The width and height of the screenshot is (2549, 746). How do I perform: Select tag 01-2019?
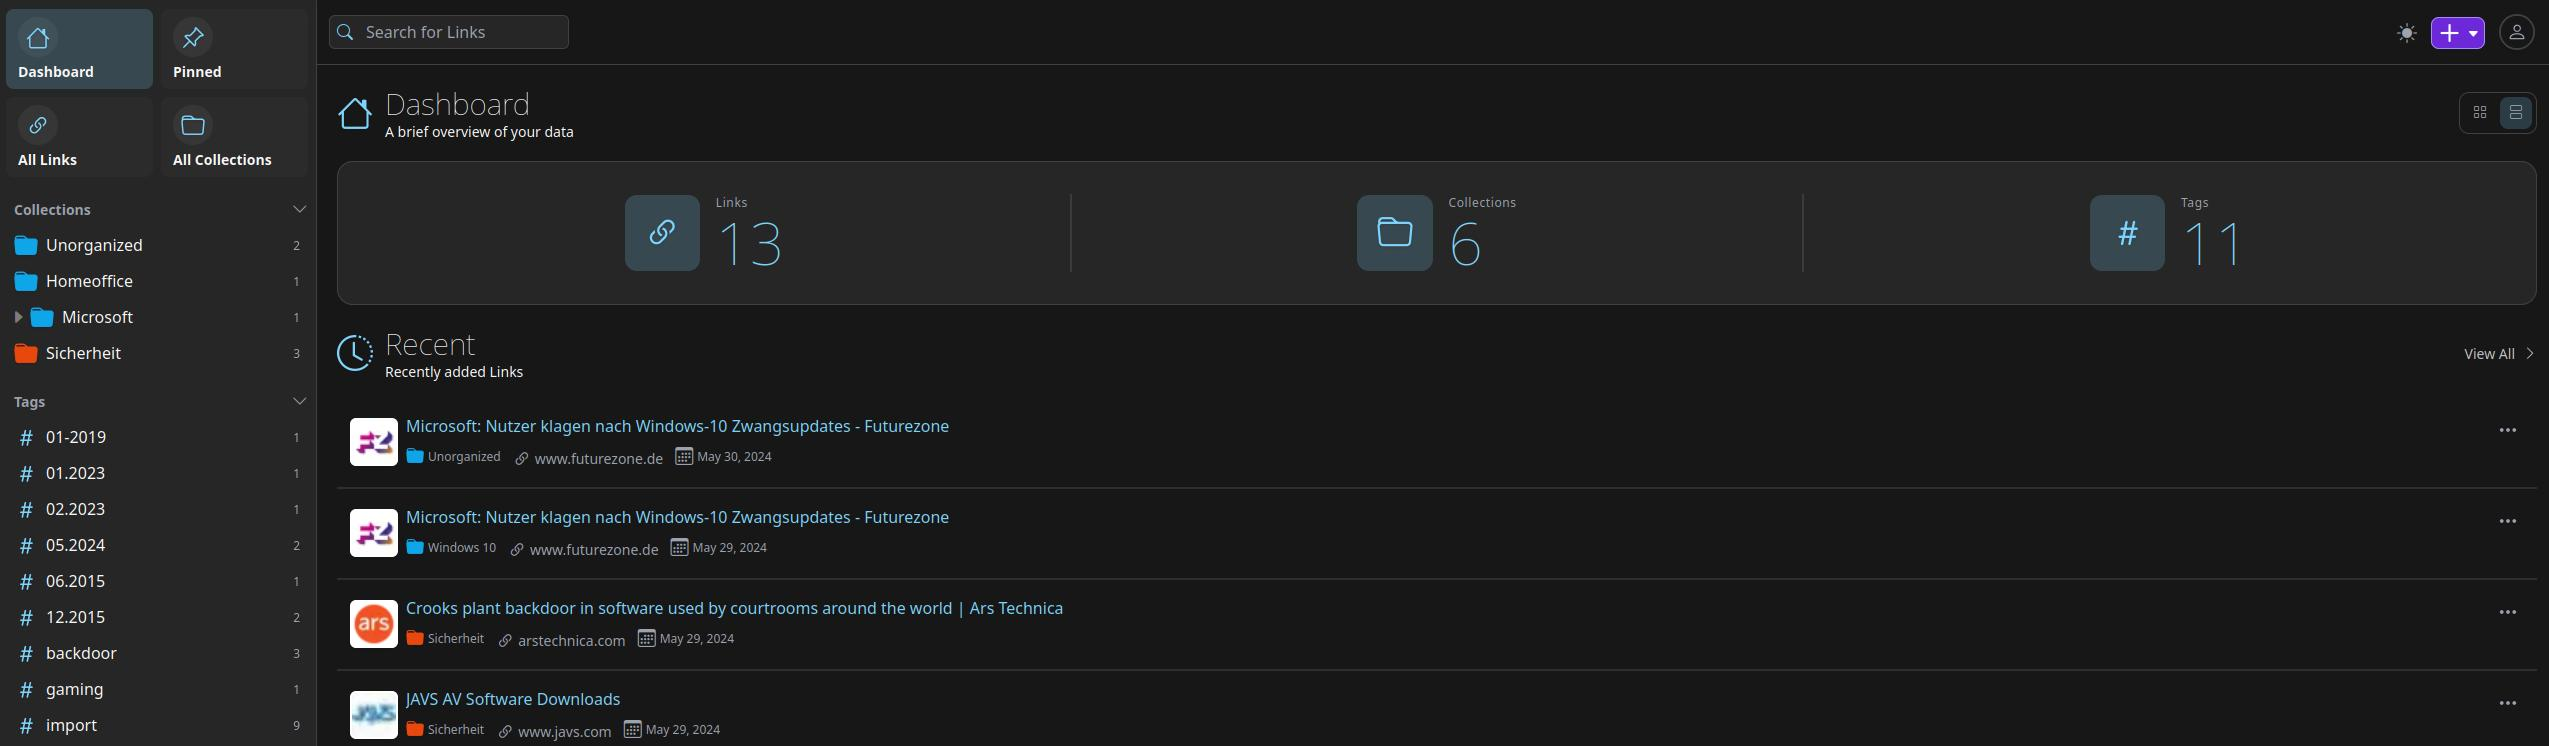(x=158, y=437)
